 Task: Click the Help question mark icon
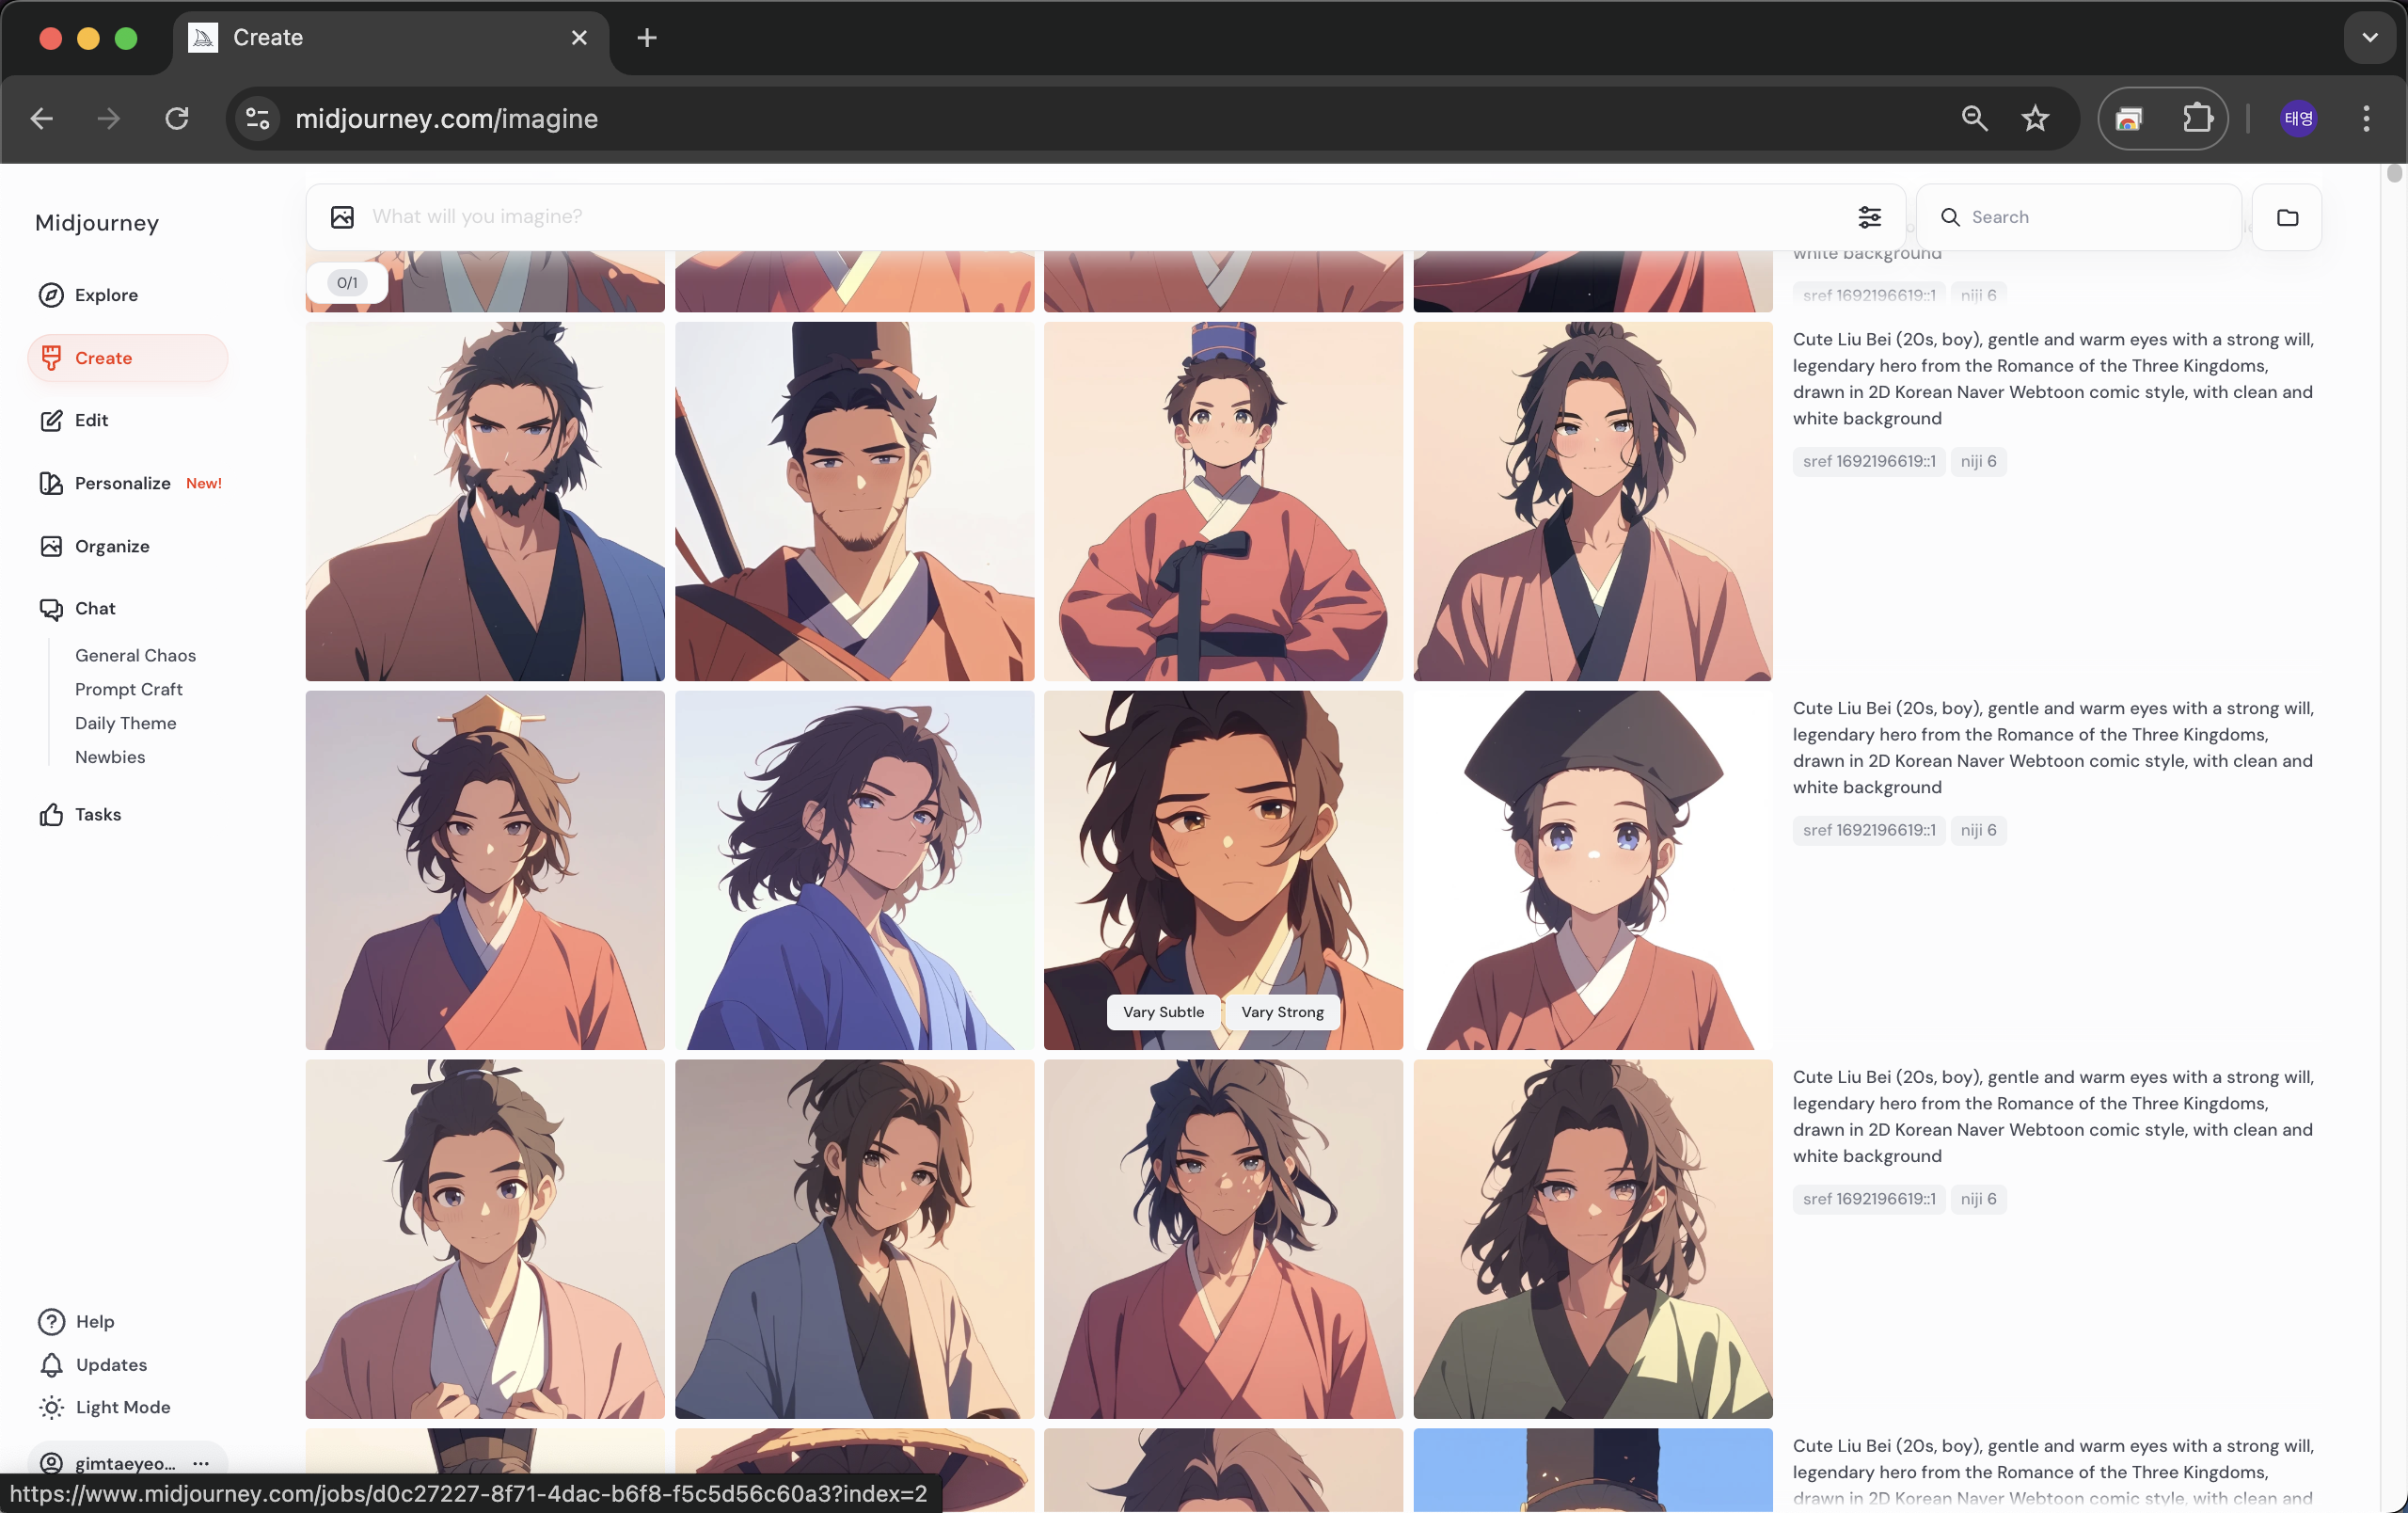point(51,1321)
